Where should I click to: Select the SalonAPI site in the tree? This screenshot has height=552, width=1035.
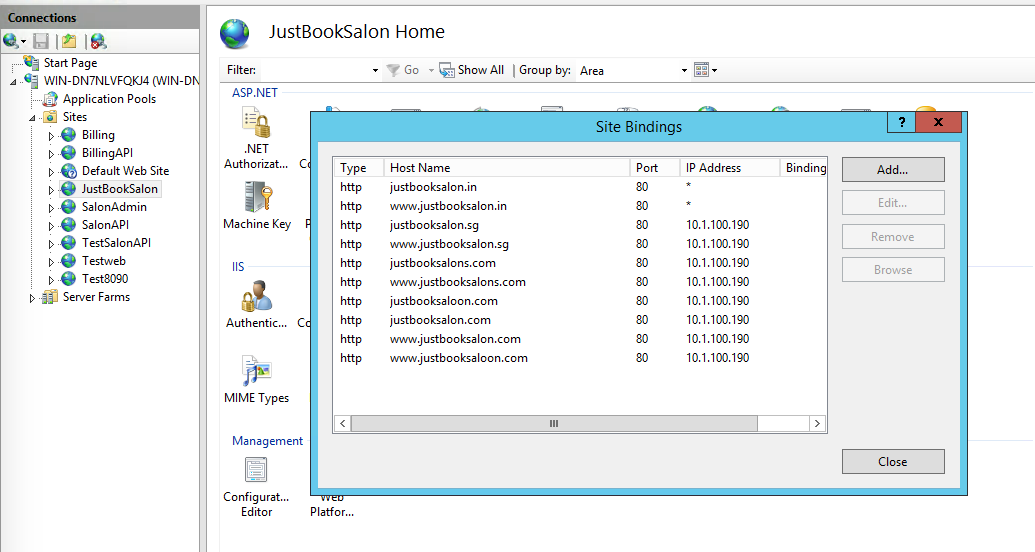tap(105, 224)
